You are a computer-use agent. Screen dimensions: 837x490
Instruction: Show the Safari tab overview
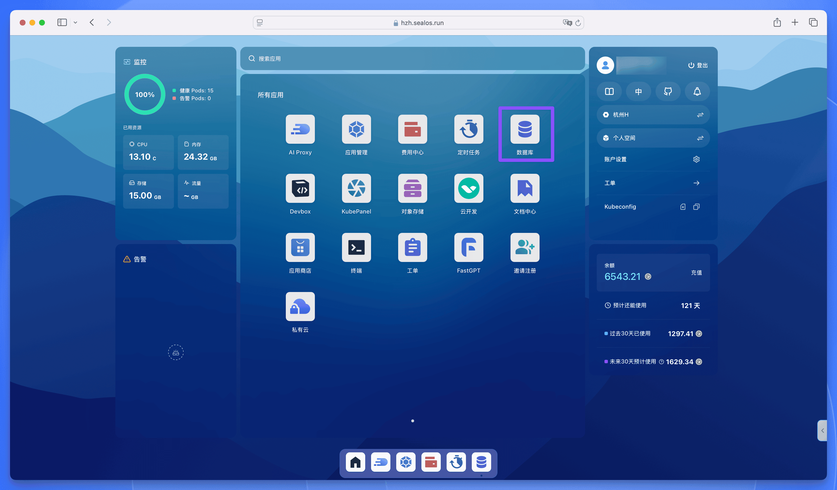tap(813, 22)
